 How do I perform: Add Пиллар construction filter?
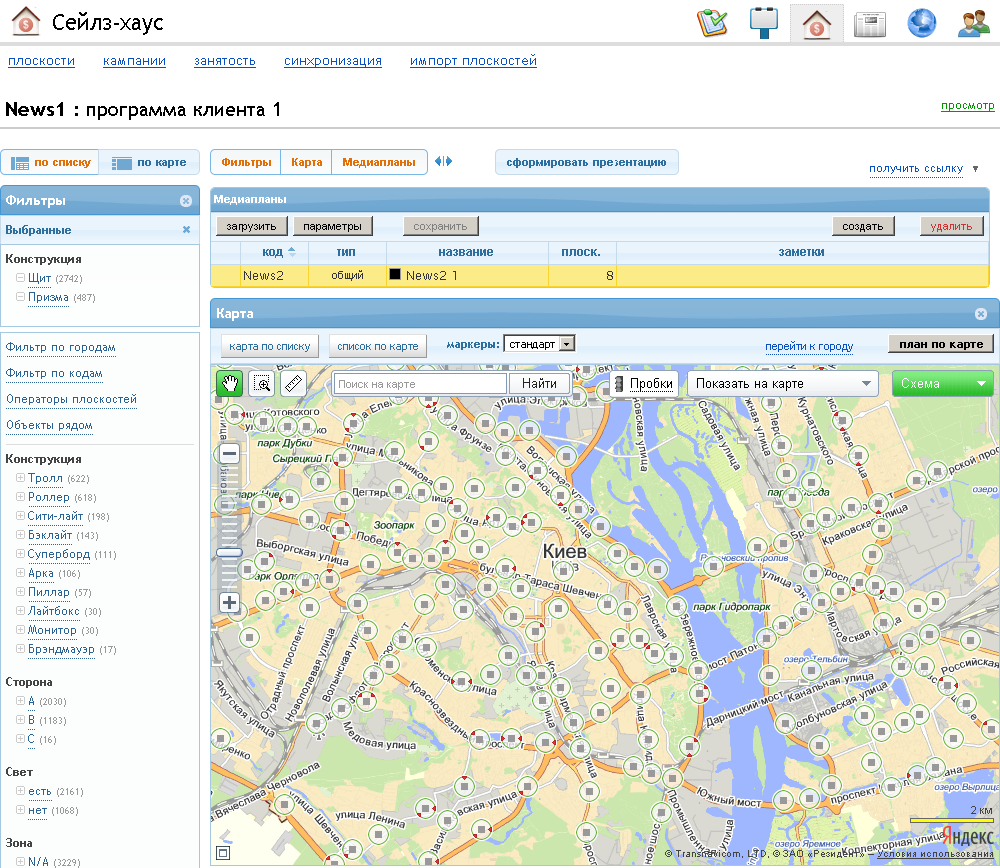tap(20, 592)
